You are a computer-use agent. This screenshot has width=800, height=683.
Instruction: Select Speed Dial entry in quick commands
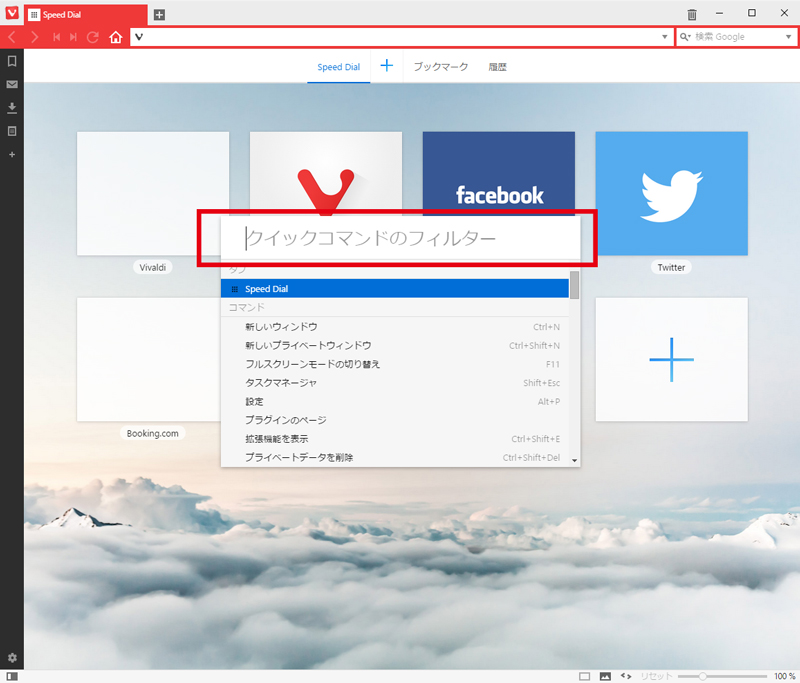click(394, 289)
